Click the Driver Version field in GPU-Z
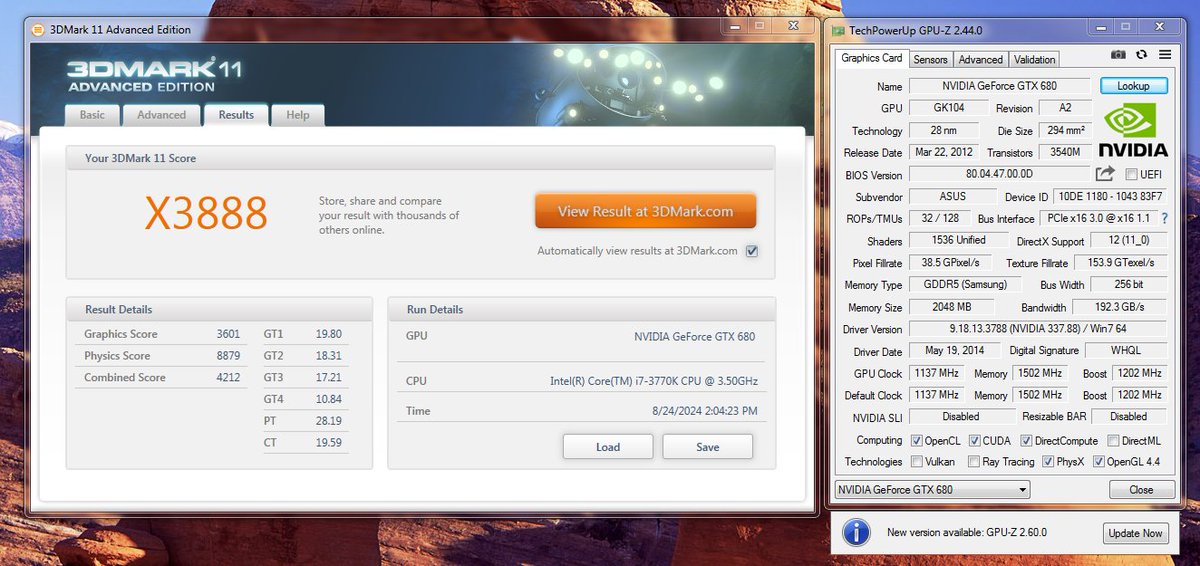The image size is (1200, 566). pos(1037,329)
